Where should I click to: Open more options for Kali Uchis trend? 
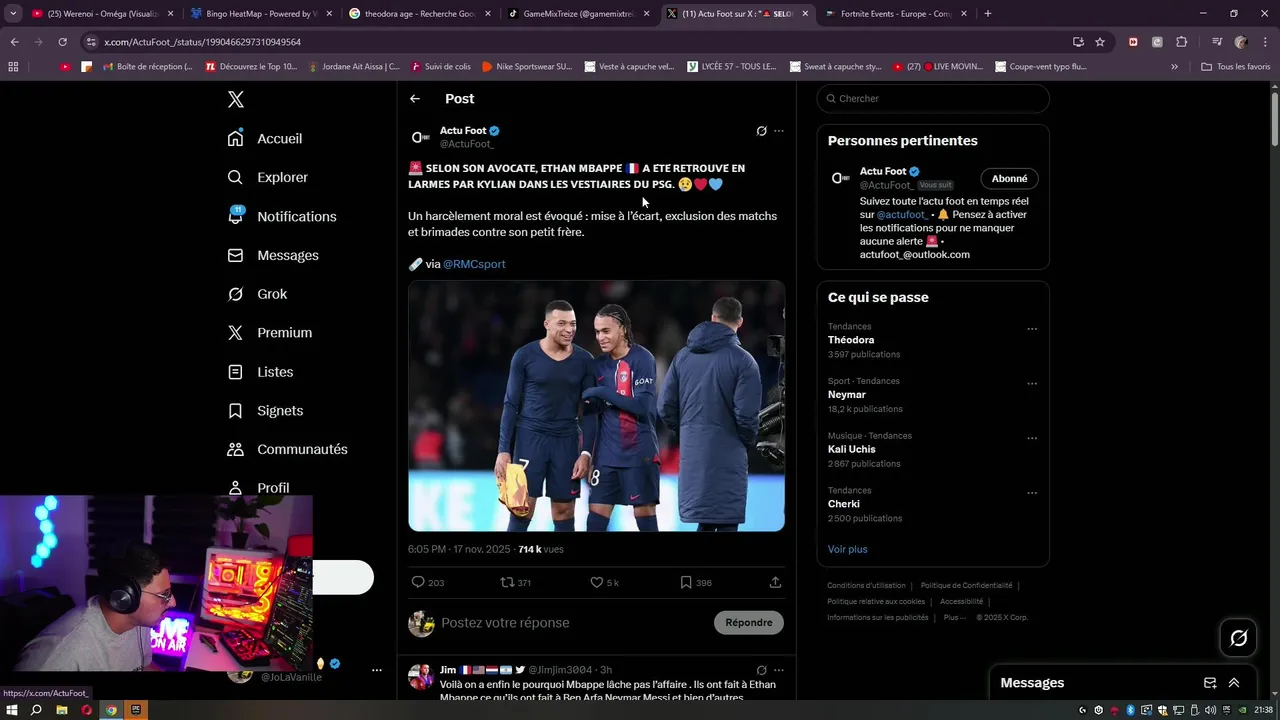pos(1032,438)
